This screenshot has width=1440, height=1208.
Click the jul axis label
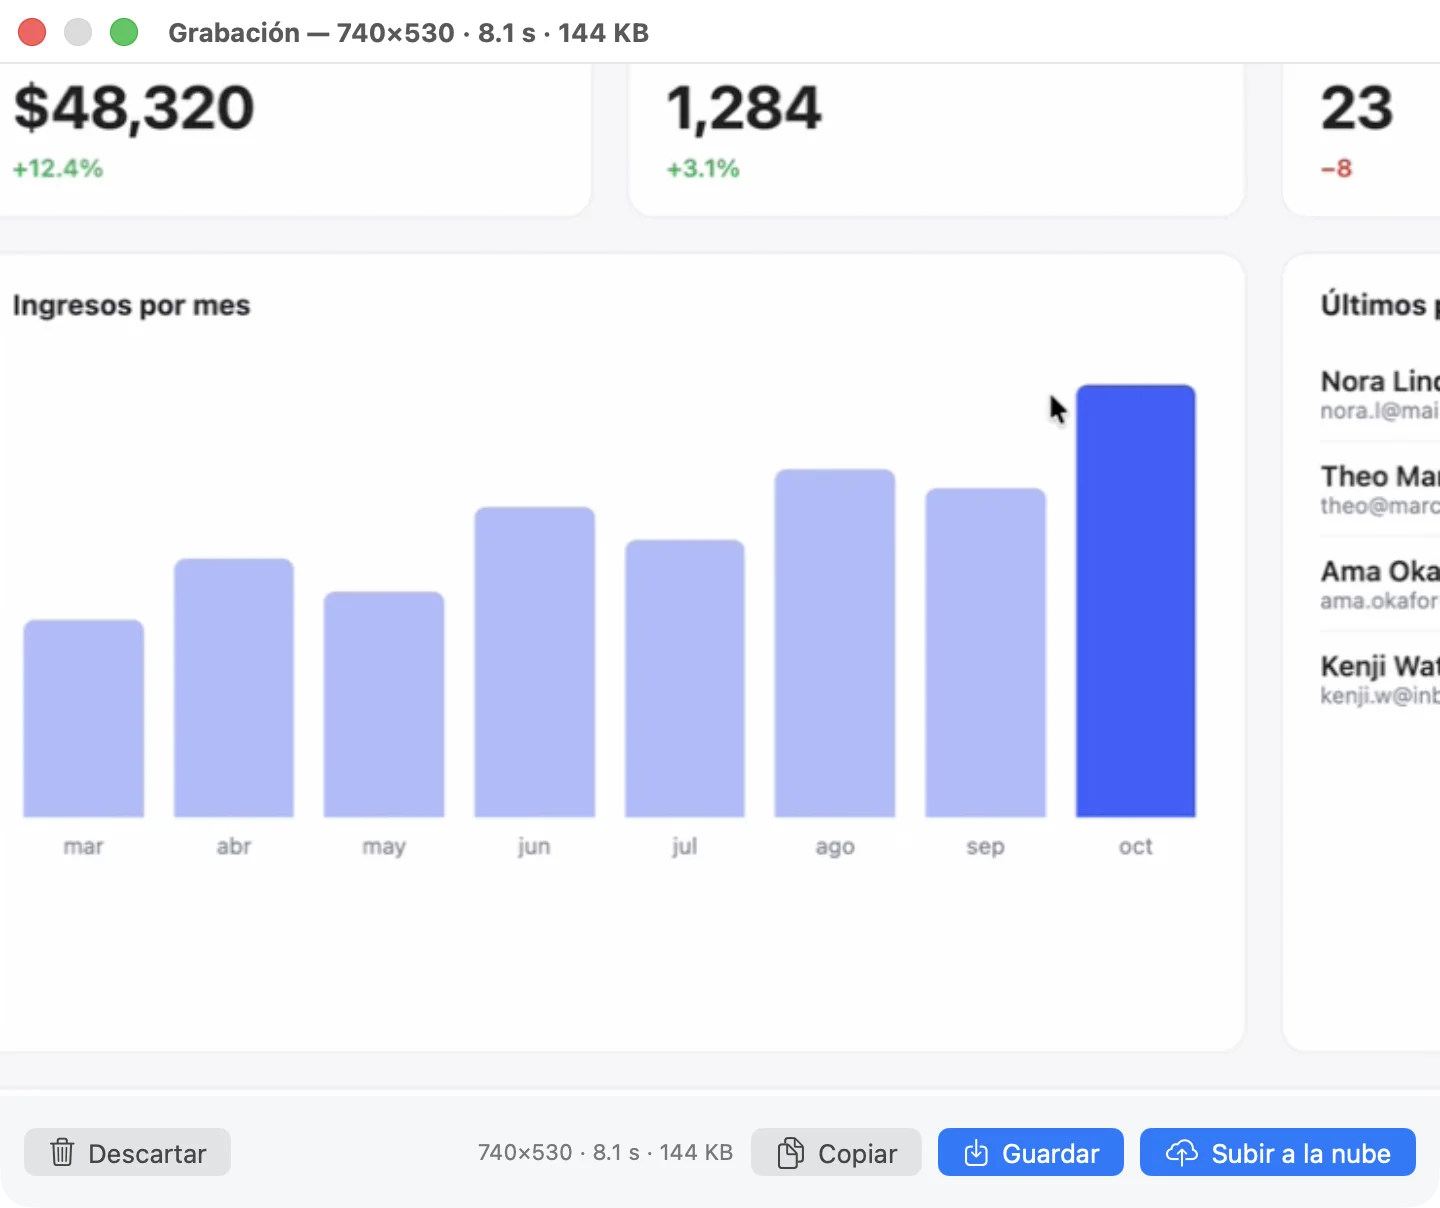point(685,848)
